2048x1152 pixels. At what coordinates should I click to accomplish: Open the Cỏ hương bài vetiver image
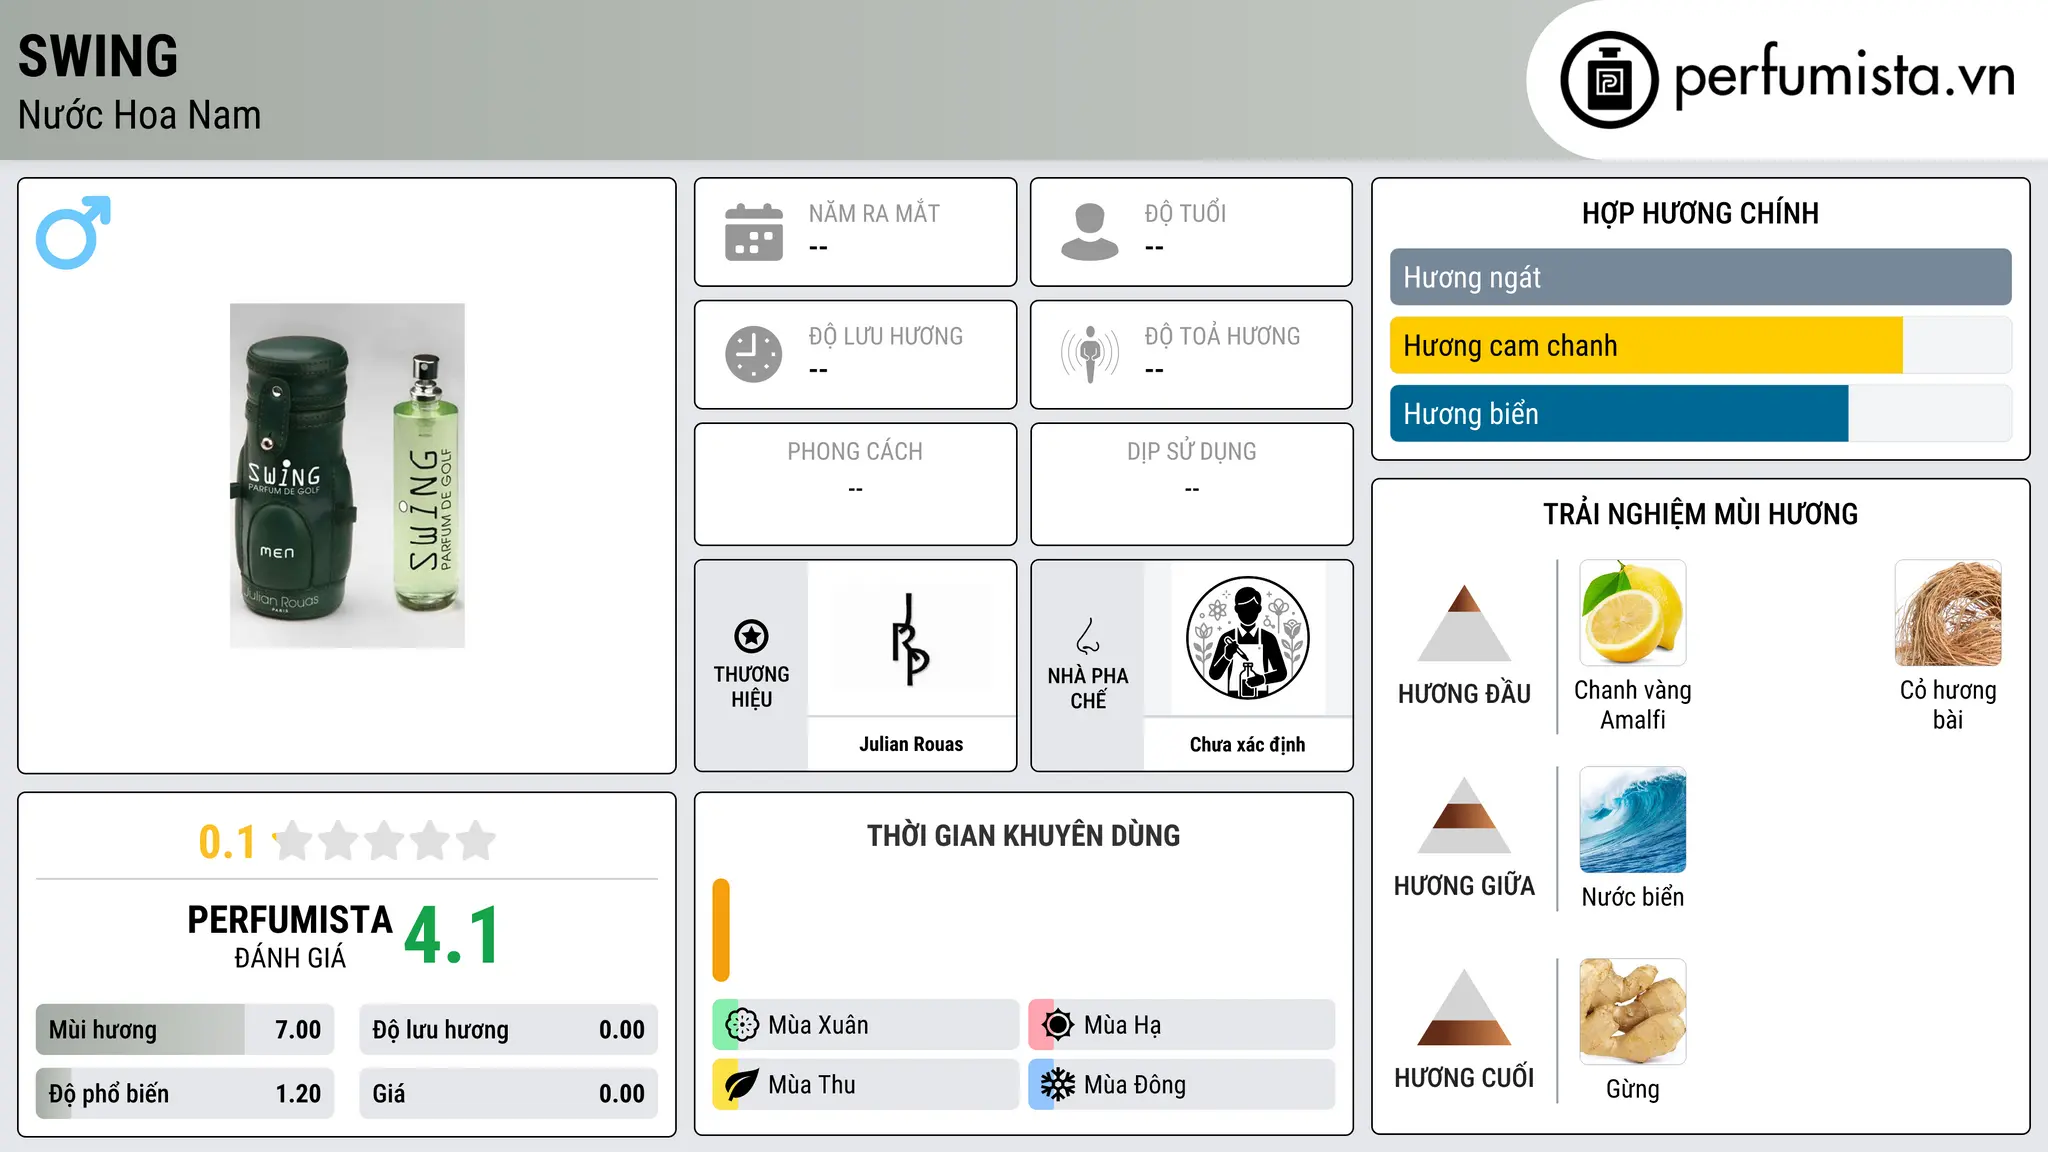pyautogui.click(x=1948, y=613)
